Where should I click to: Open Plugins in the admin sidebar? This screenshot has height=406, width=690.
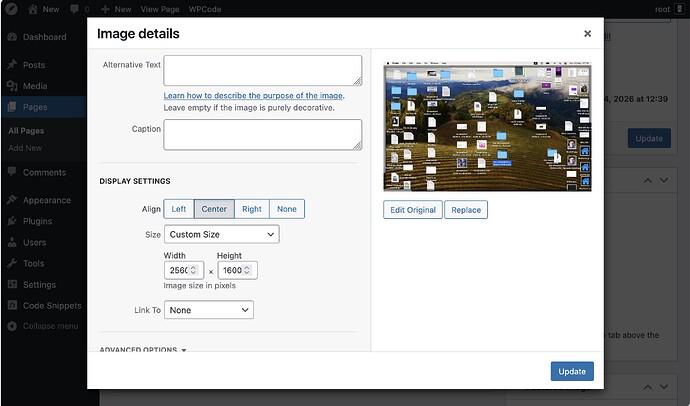point(37,221)
